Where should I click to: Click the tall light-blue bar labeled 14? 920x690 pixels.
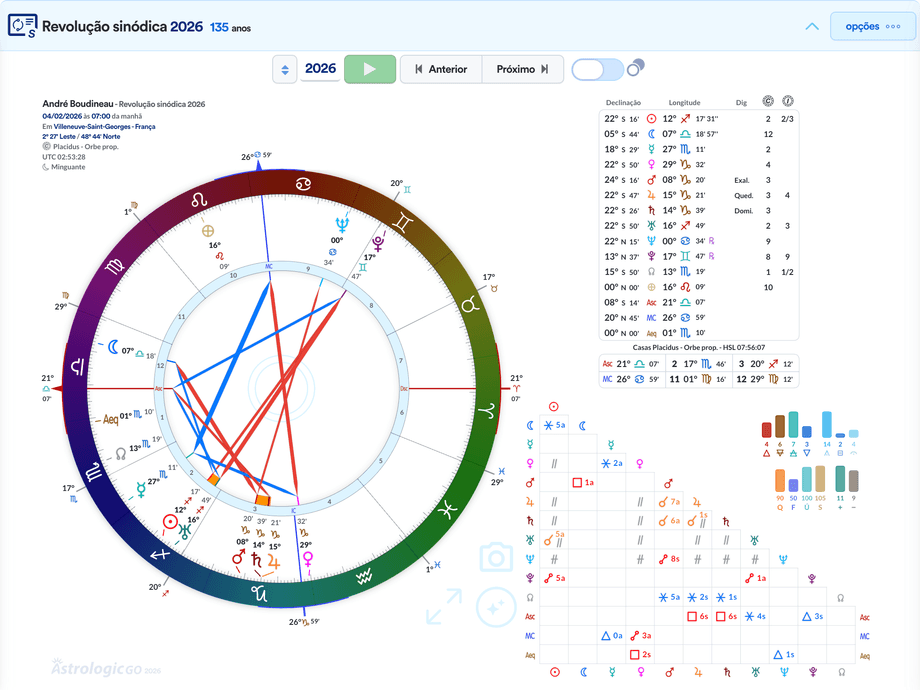coord(827,424)
